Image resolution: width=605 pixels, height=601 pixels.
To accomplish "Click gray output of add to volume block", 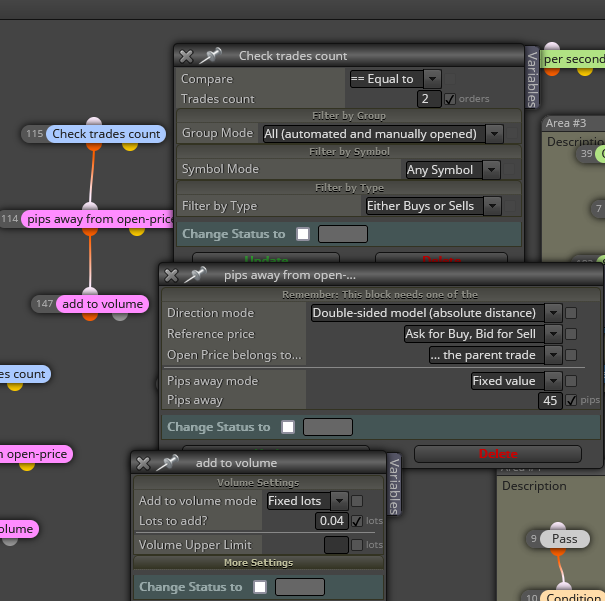I will (120, 316).
